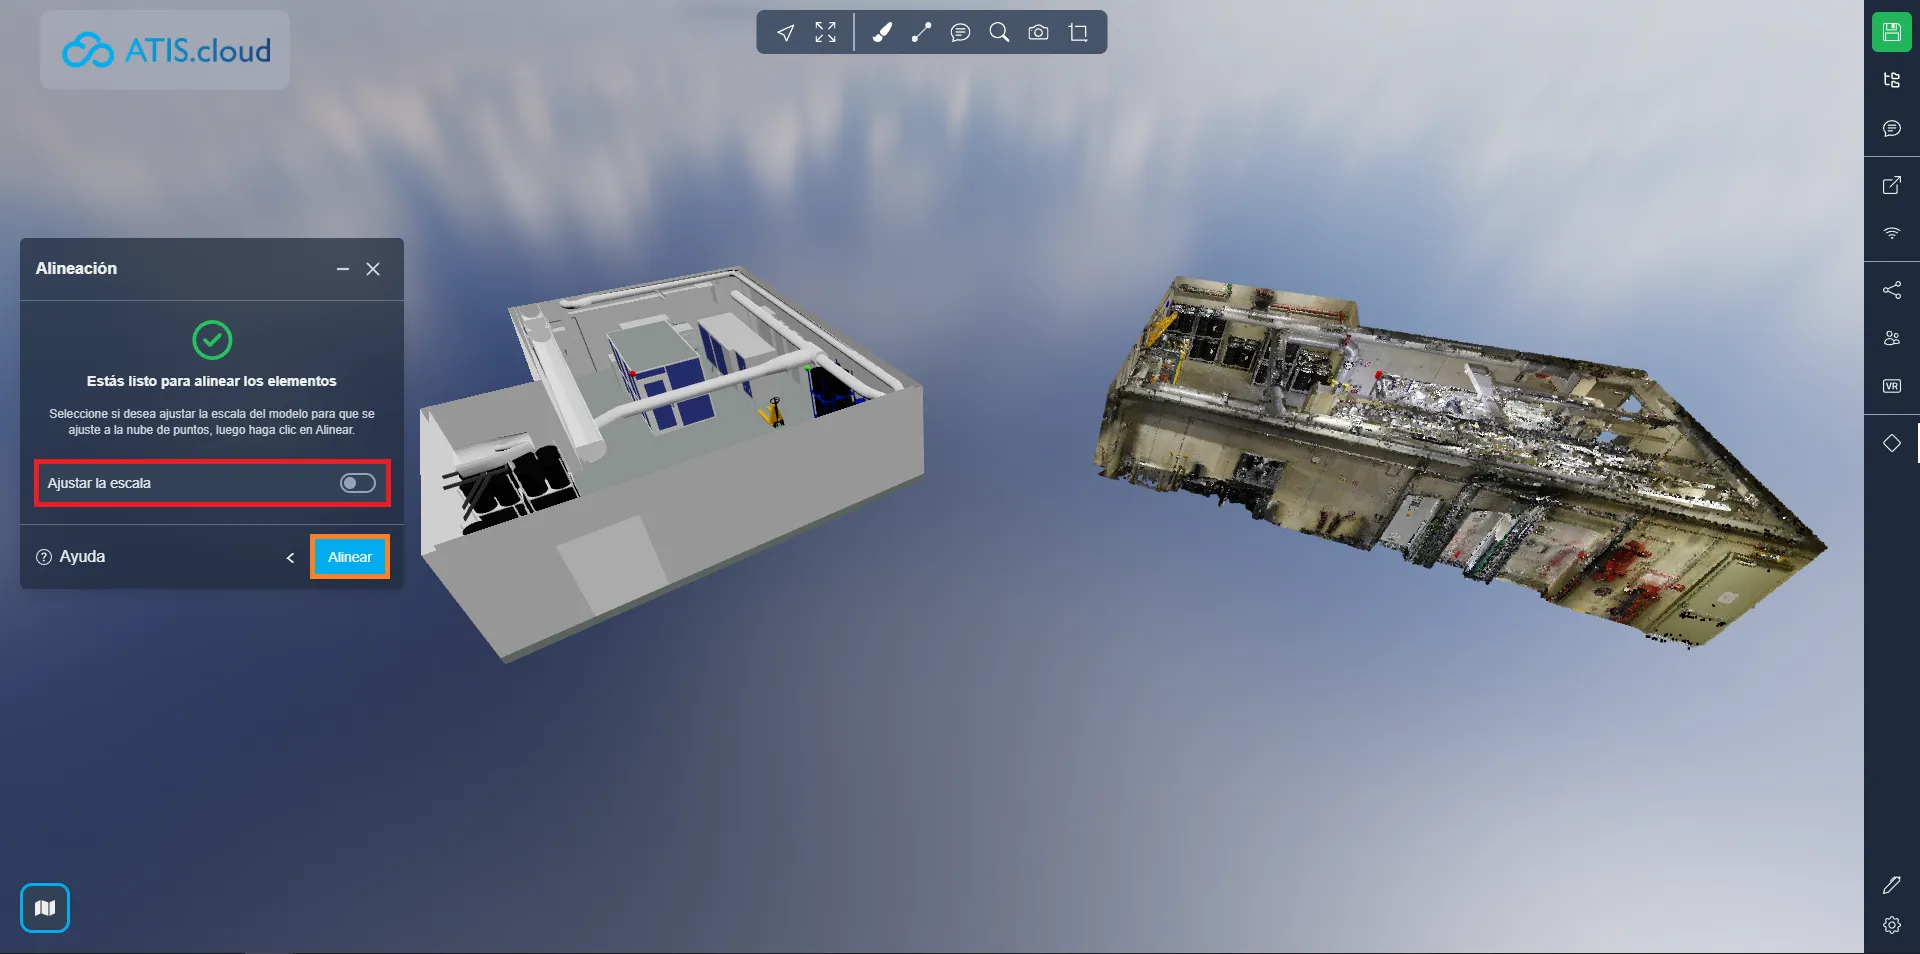Viewport: 1920px width, 954px height.
Task: Open comments panel in right sidebar
Action: (1892, 128)
